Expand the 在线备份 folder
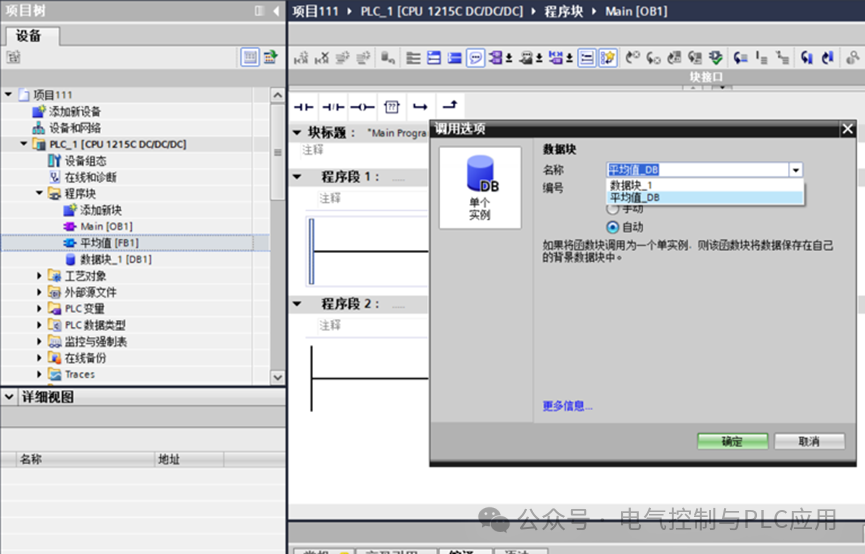The image size is (865, 554). [x=39, y=358]
